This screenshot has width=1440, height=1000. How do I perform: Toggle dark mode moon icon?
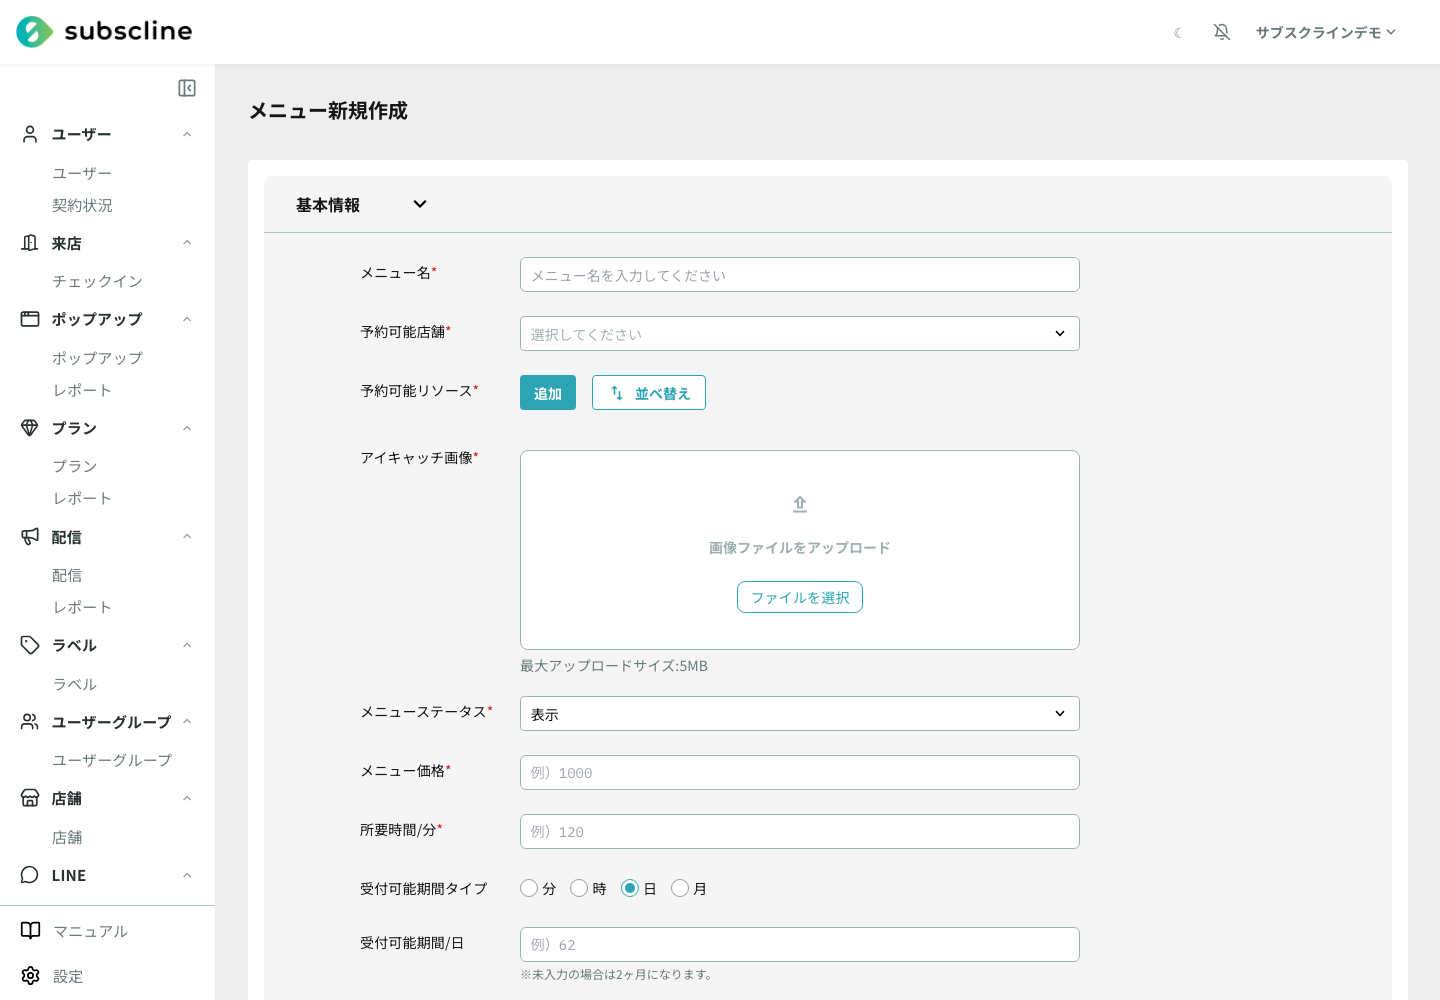point(1178,33)
